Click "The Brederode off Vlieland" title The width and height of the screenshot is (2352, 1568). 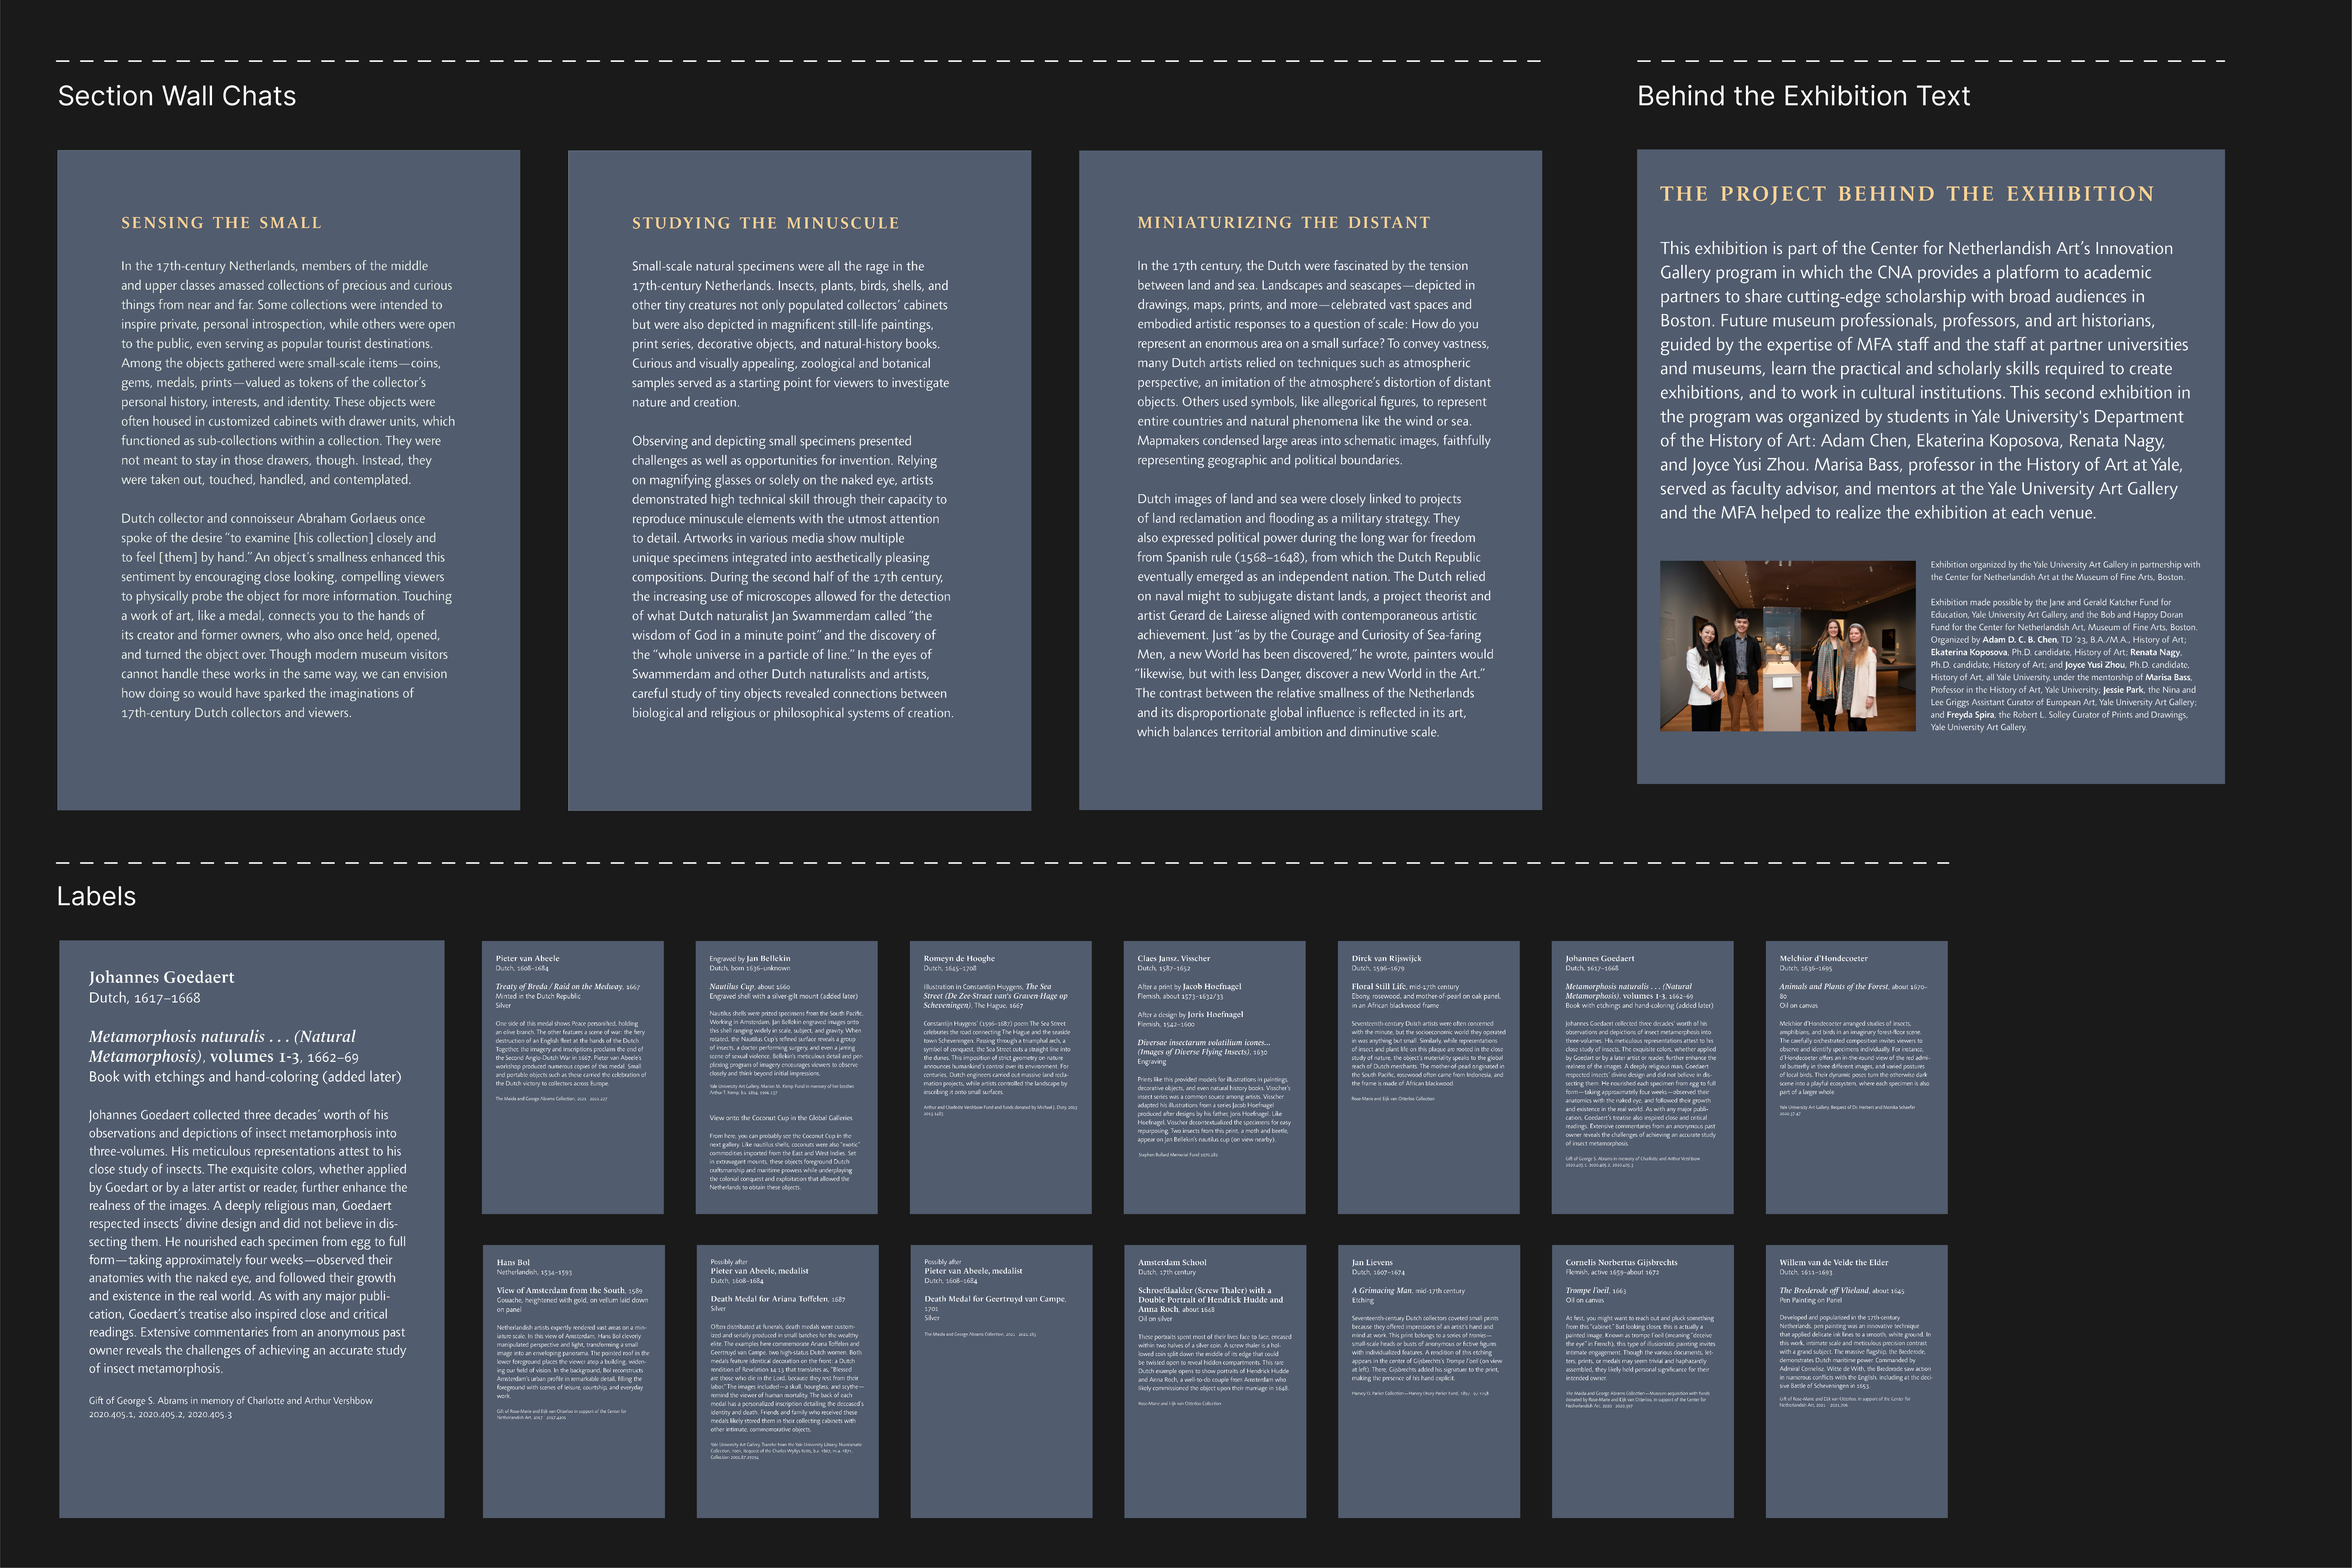tap(1841, 1290)
